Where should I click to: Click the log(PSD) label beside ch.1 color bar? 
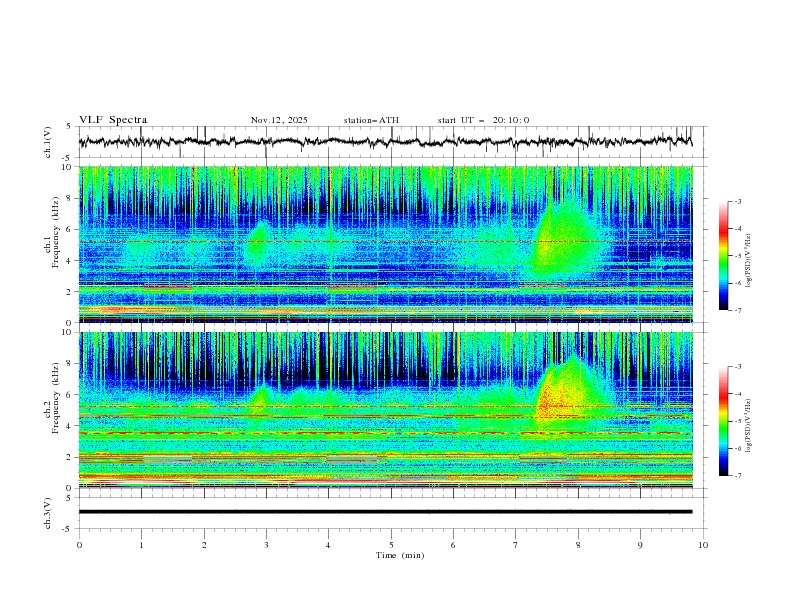(748, 261)
